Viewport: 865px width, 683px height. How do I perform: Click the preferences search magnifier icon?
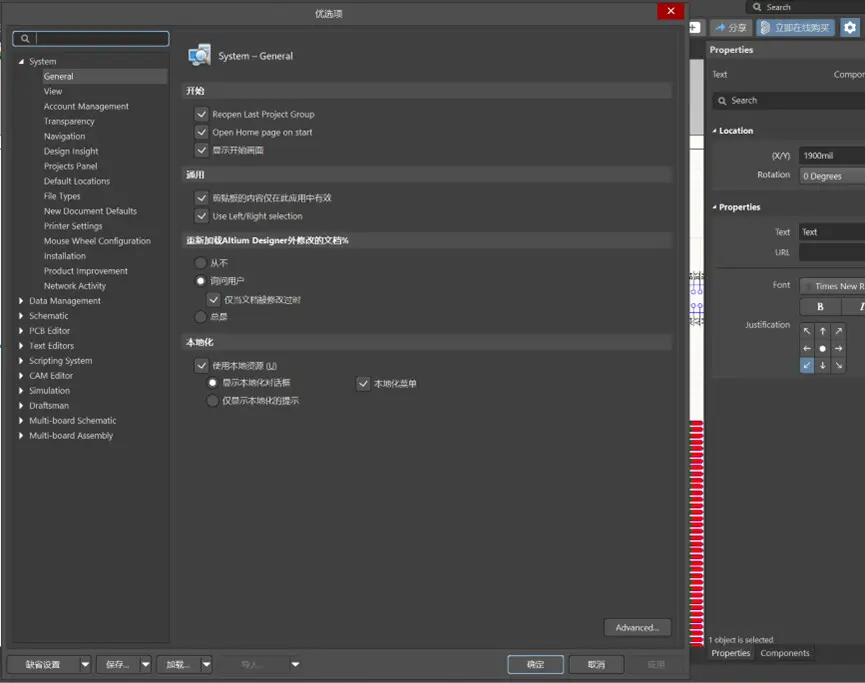(x=25, y=39)
